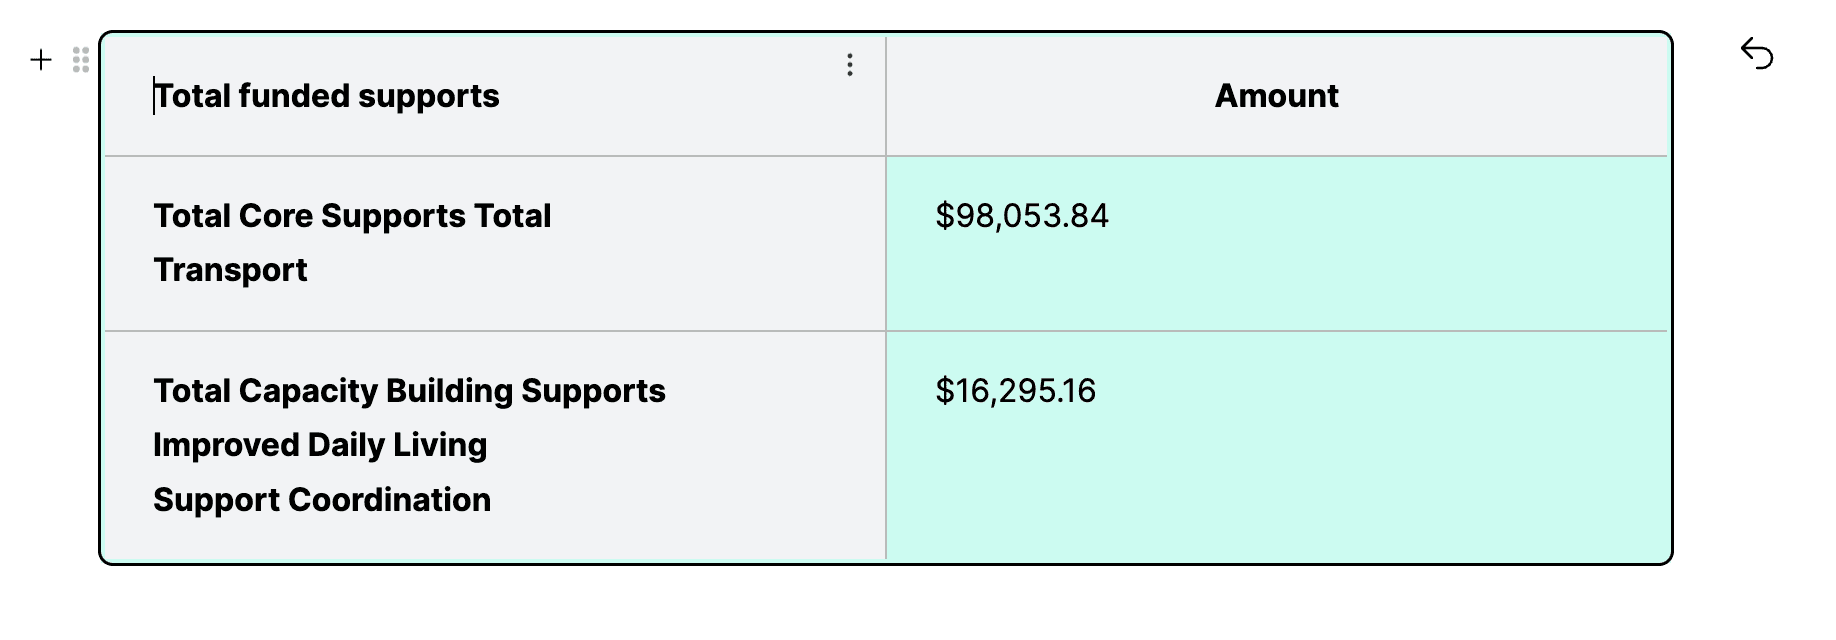
Task: Click blank mint area under $16,295.16
Action: pos(1276,480)
